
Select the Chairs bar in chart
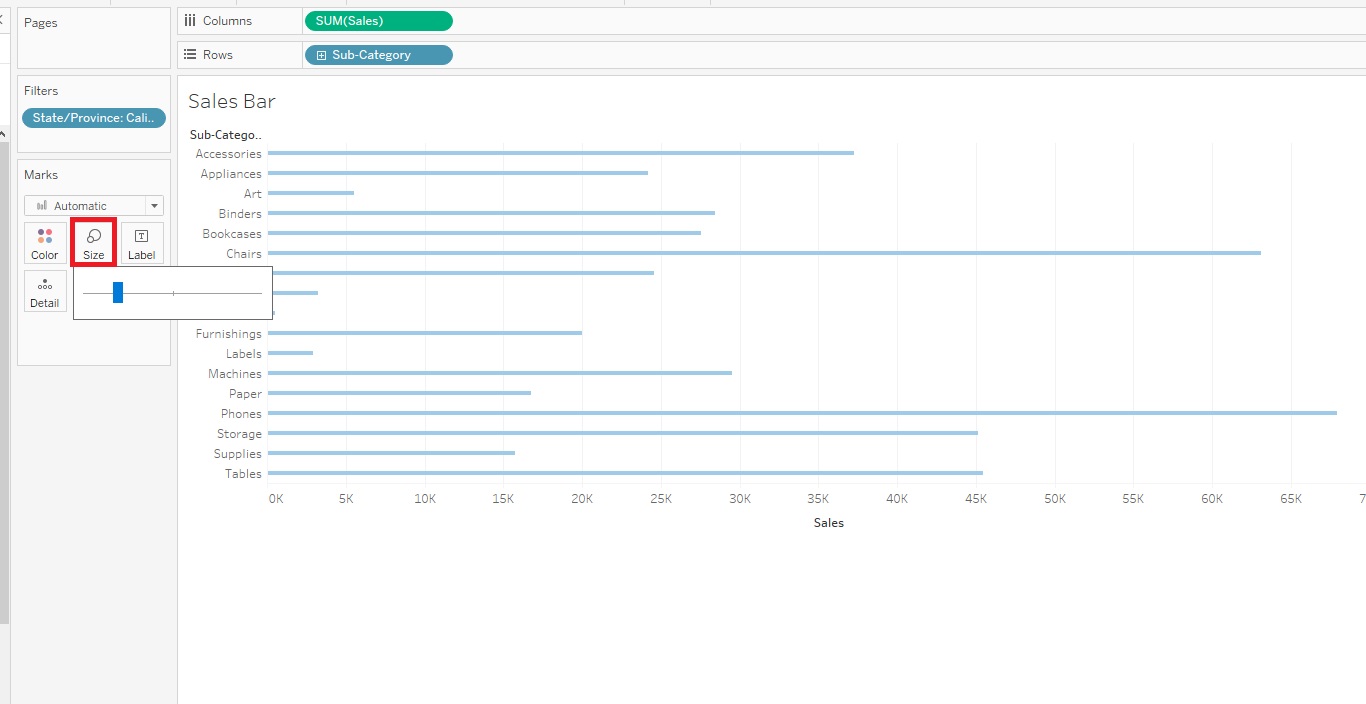point(764,253)
